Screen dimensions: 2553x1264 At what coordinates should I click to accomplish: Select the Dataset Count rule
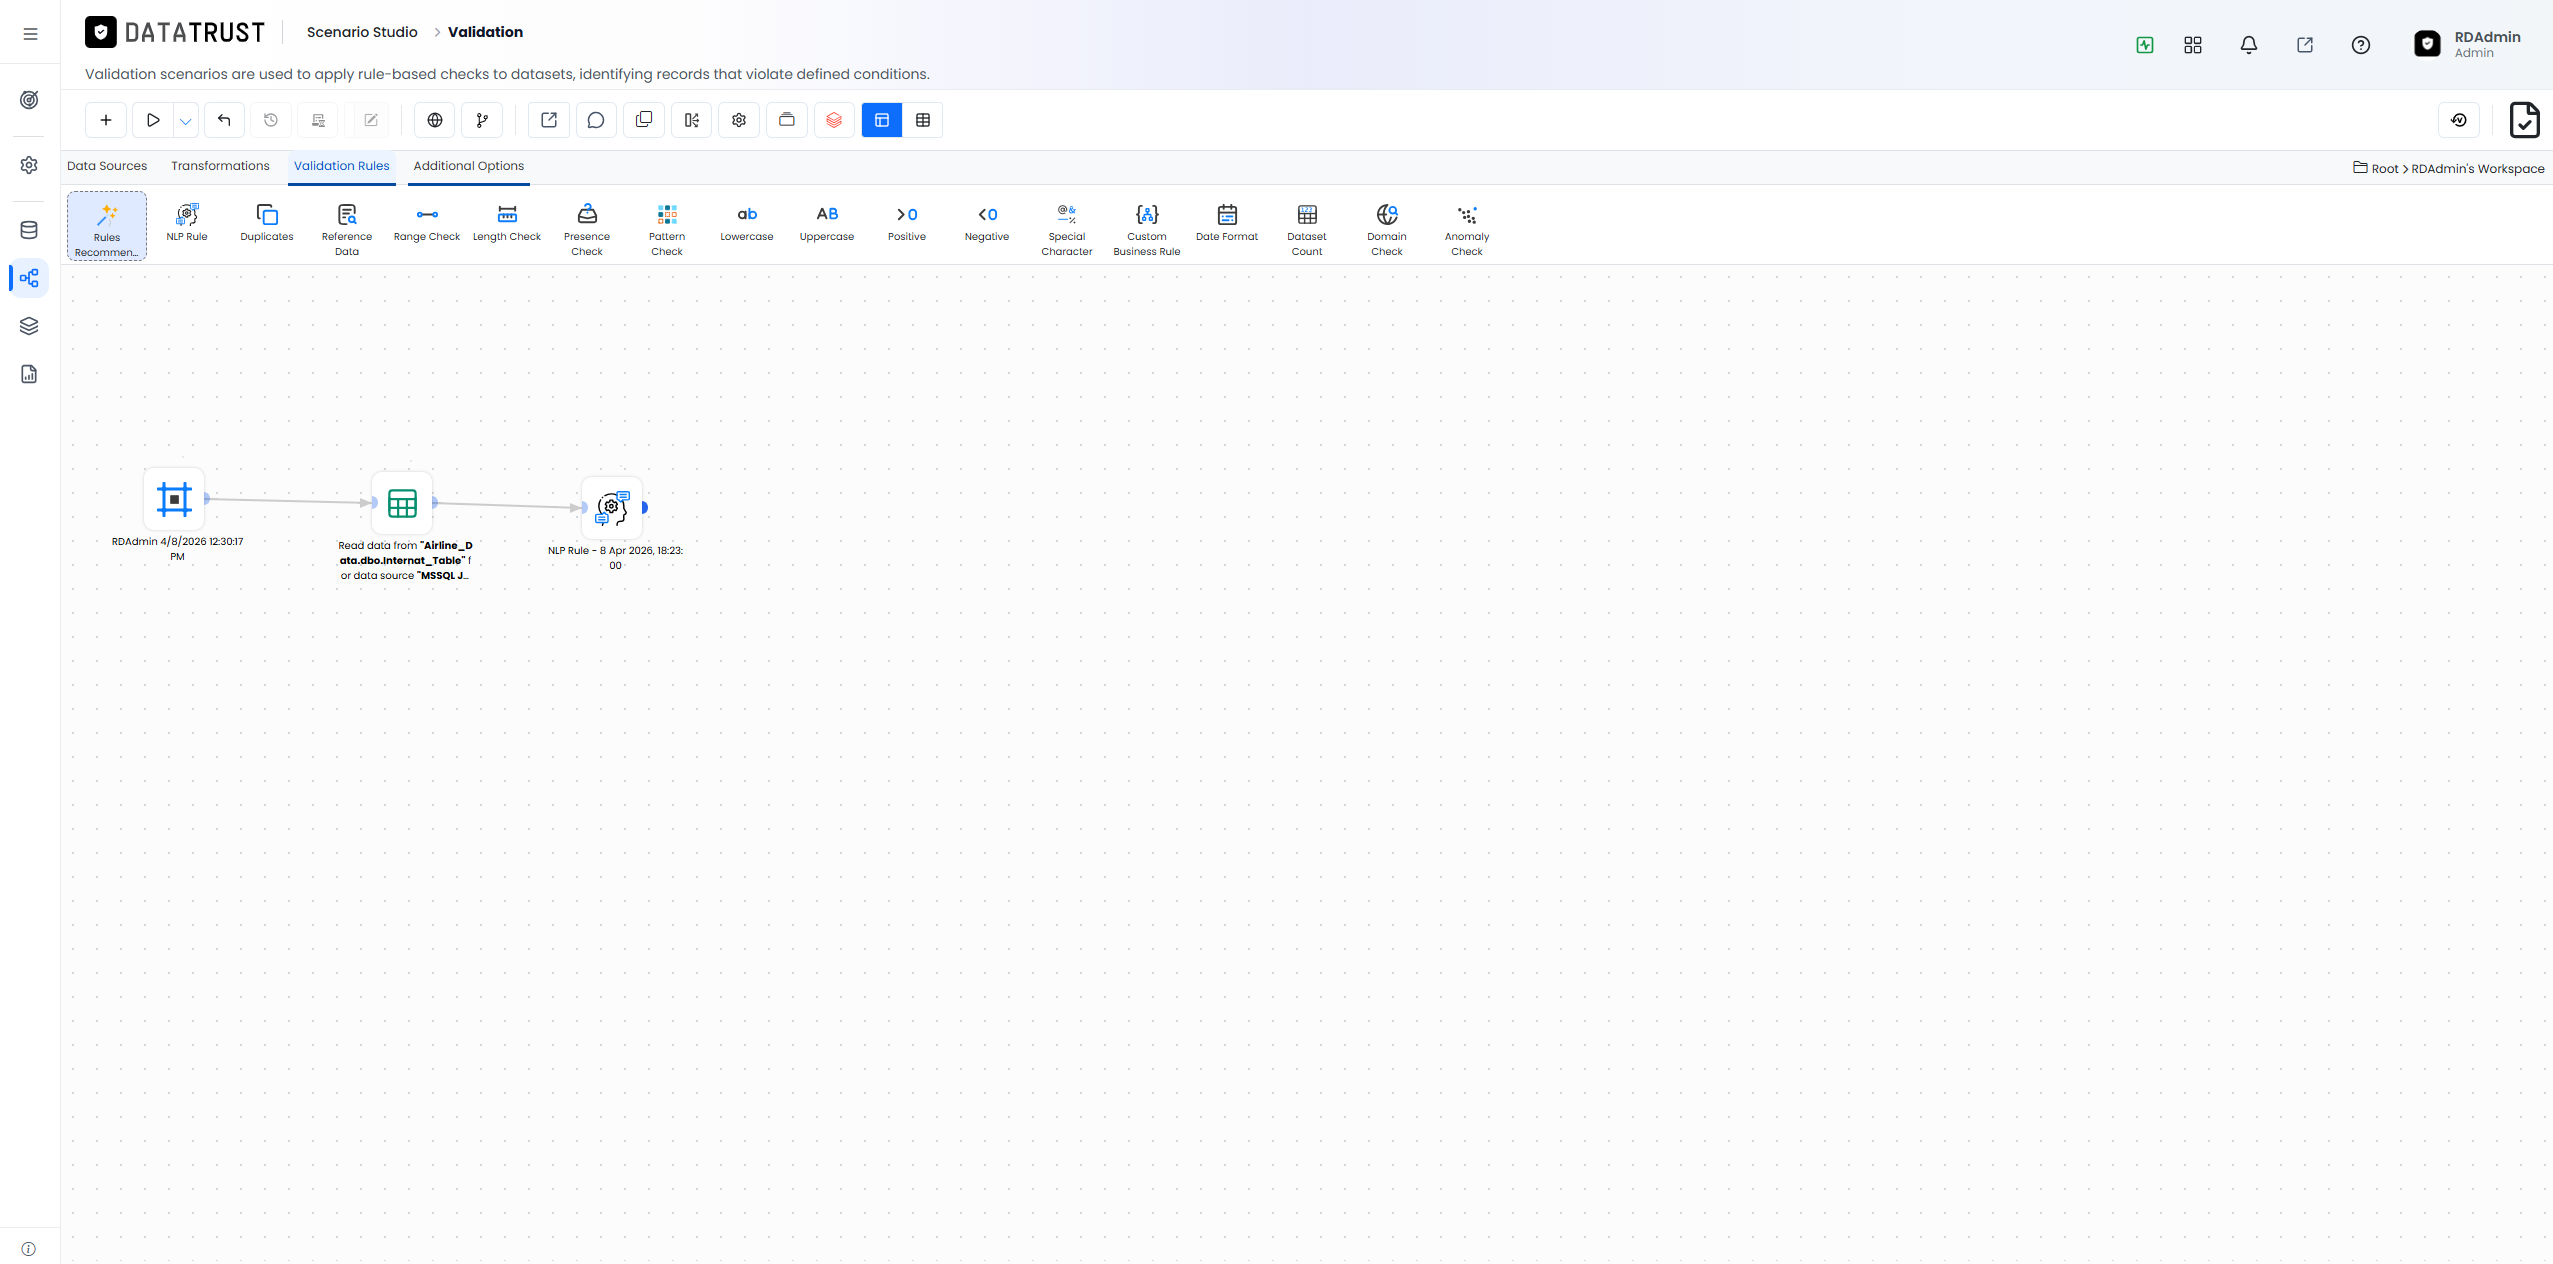coord(1307,229)
